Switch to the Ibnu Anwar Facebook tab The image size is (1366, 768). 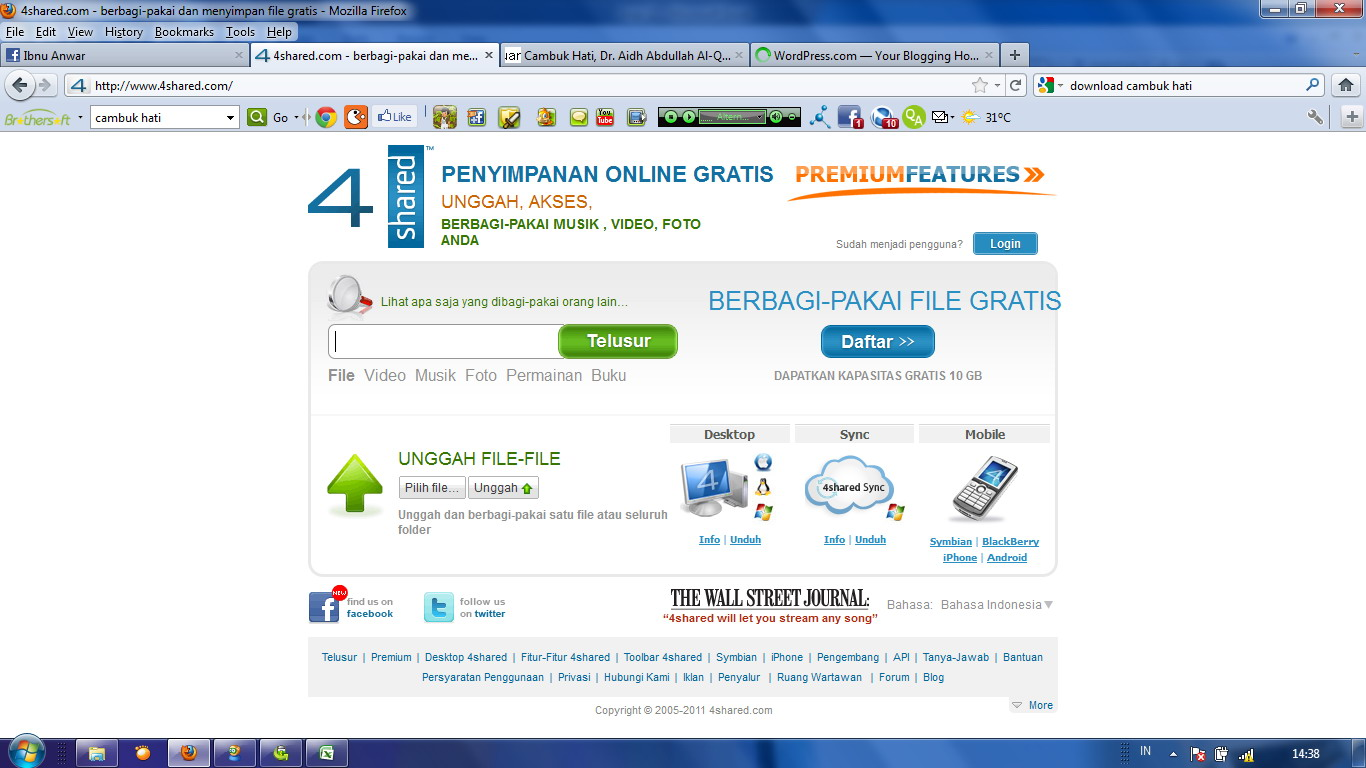[x=125, y=56]
